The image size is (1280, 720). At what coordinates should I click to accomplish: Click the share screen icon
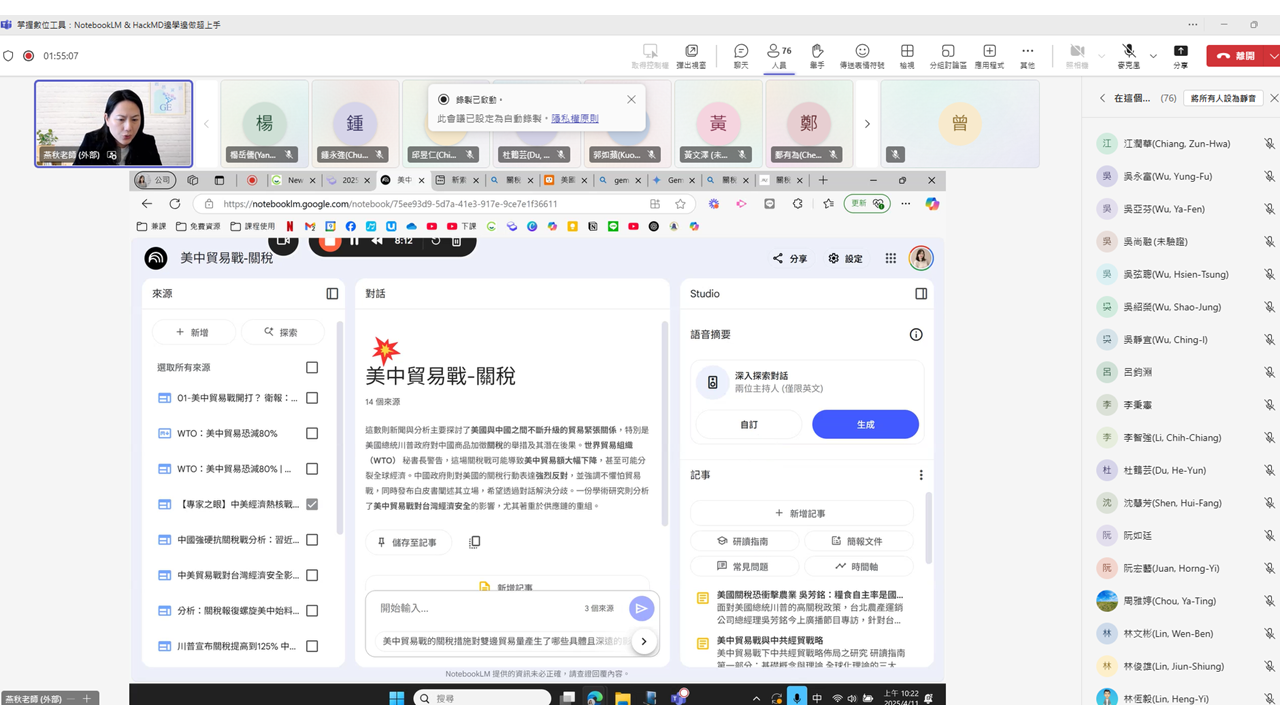1180,56
